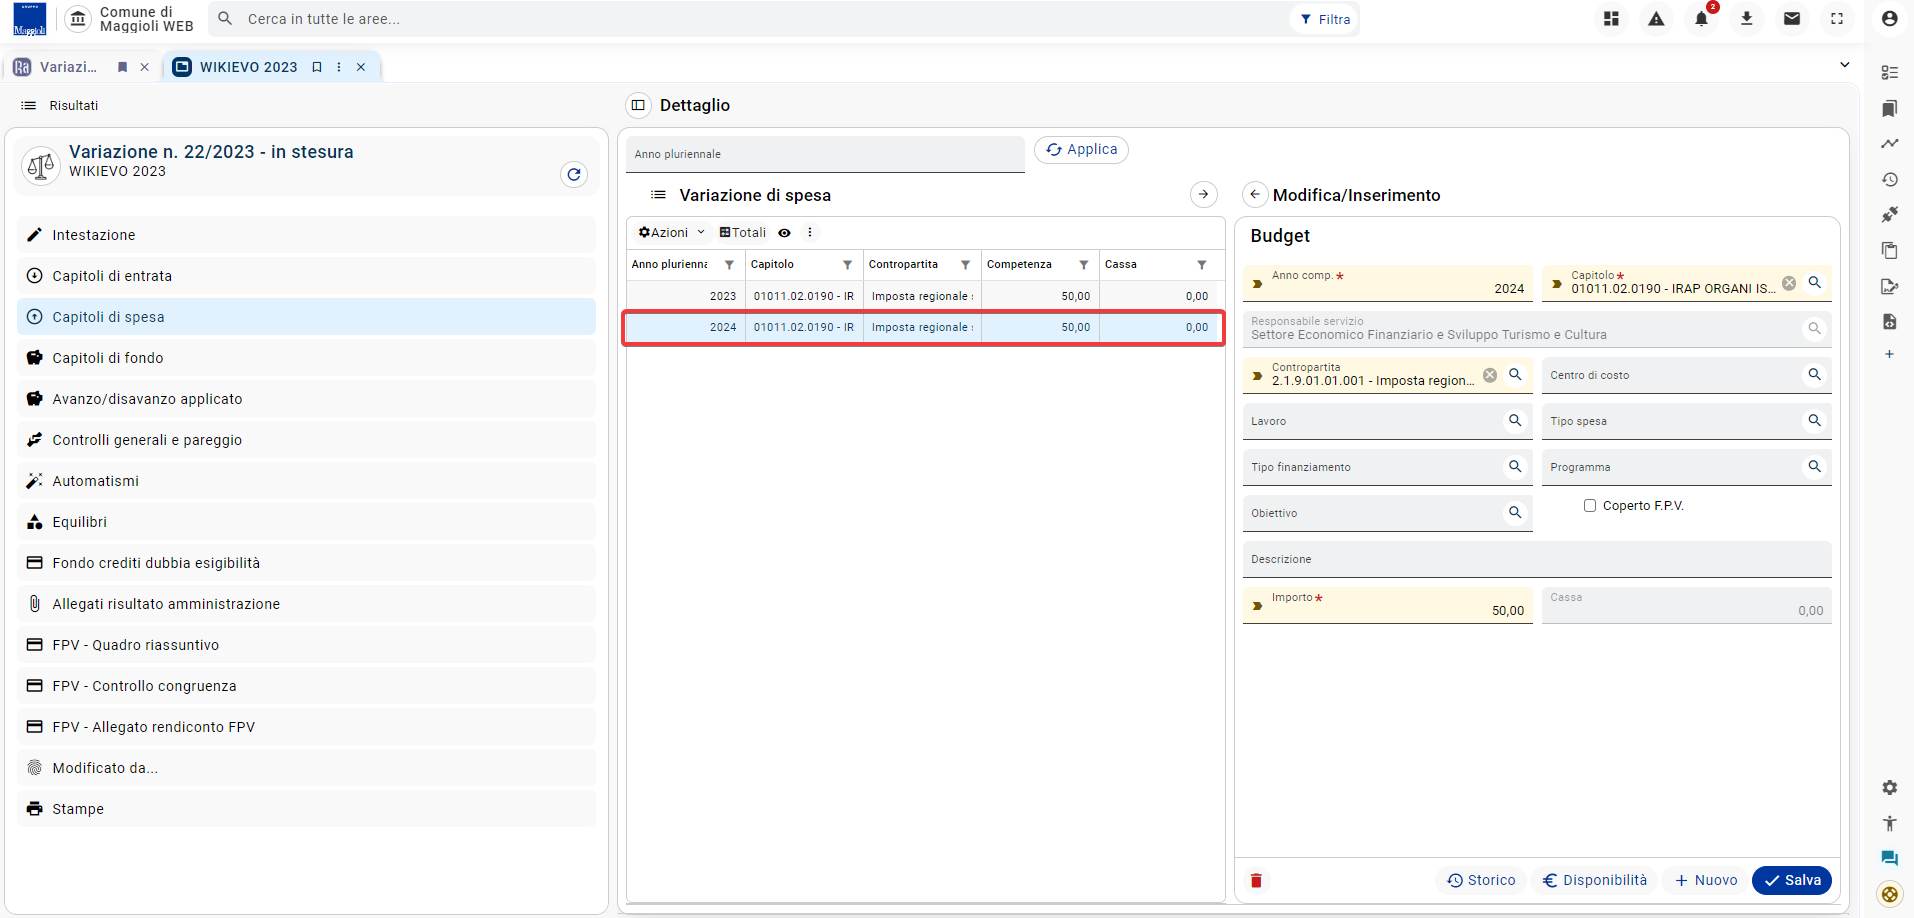This screenshot has height=918, width=1914.
Task: Open Capitoli di fondo section
Action: [306, 358]
